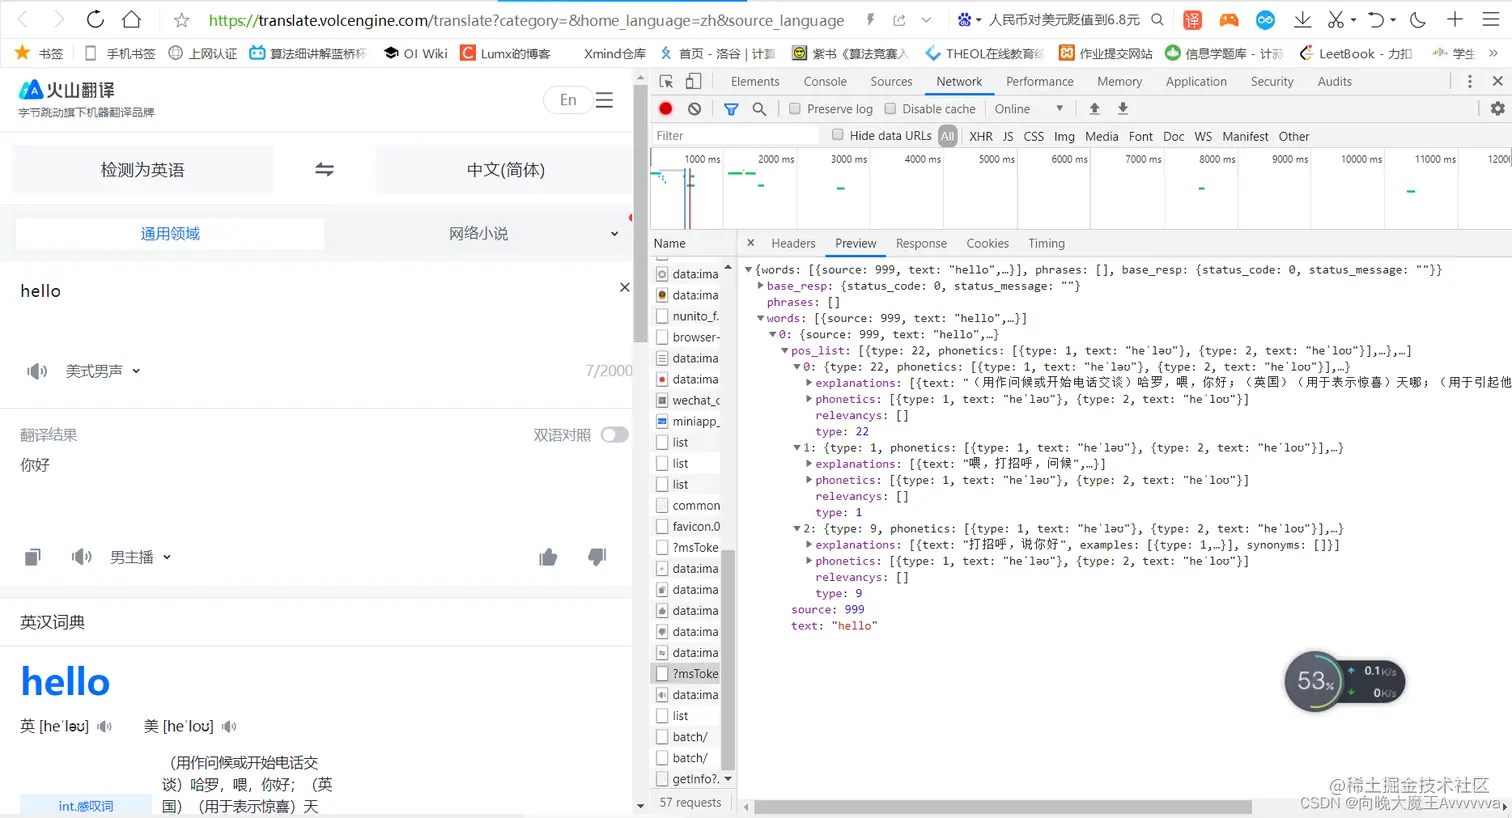Toggle bilingual comparison switch
The width and height of the screenshot is (1512, 818).
pyautogui.click(x=615, y=435)
